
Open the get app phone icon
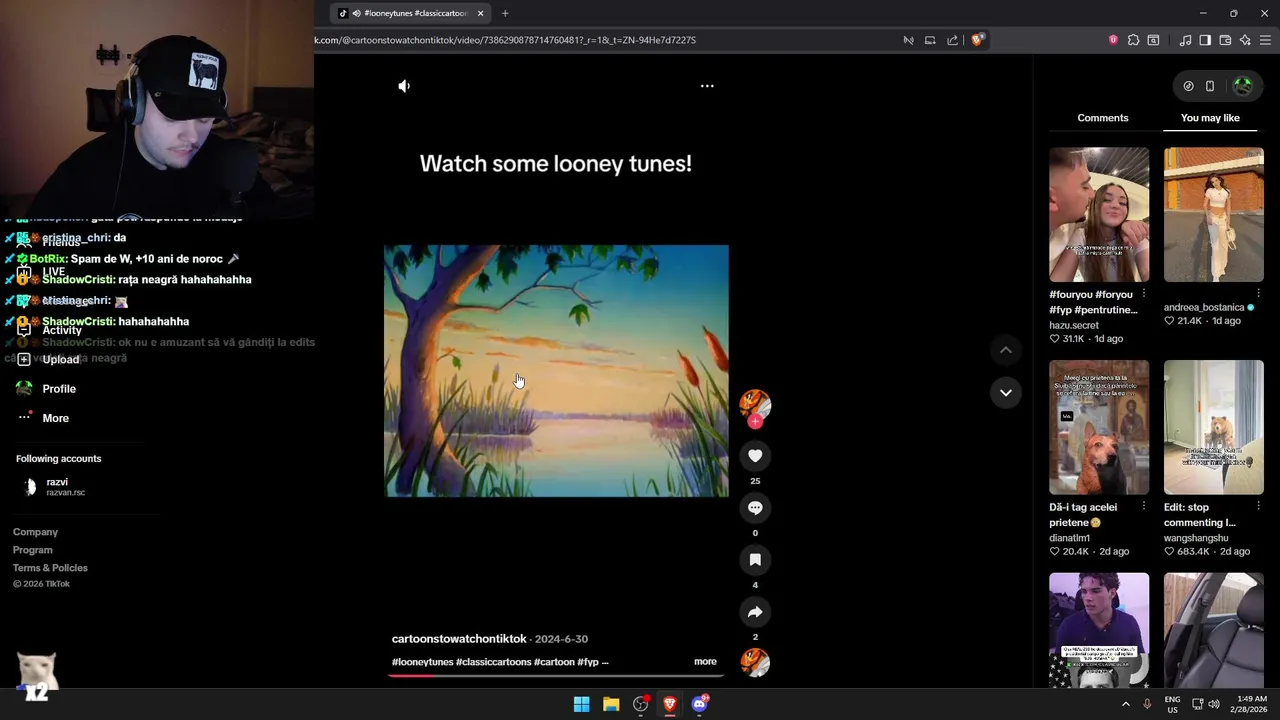(x=1210, y=86)
